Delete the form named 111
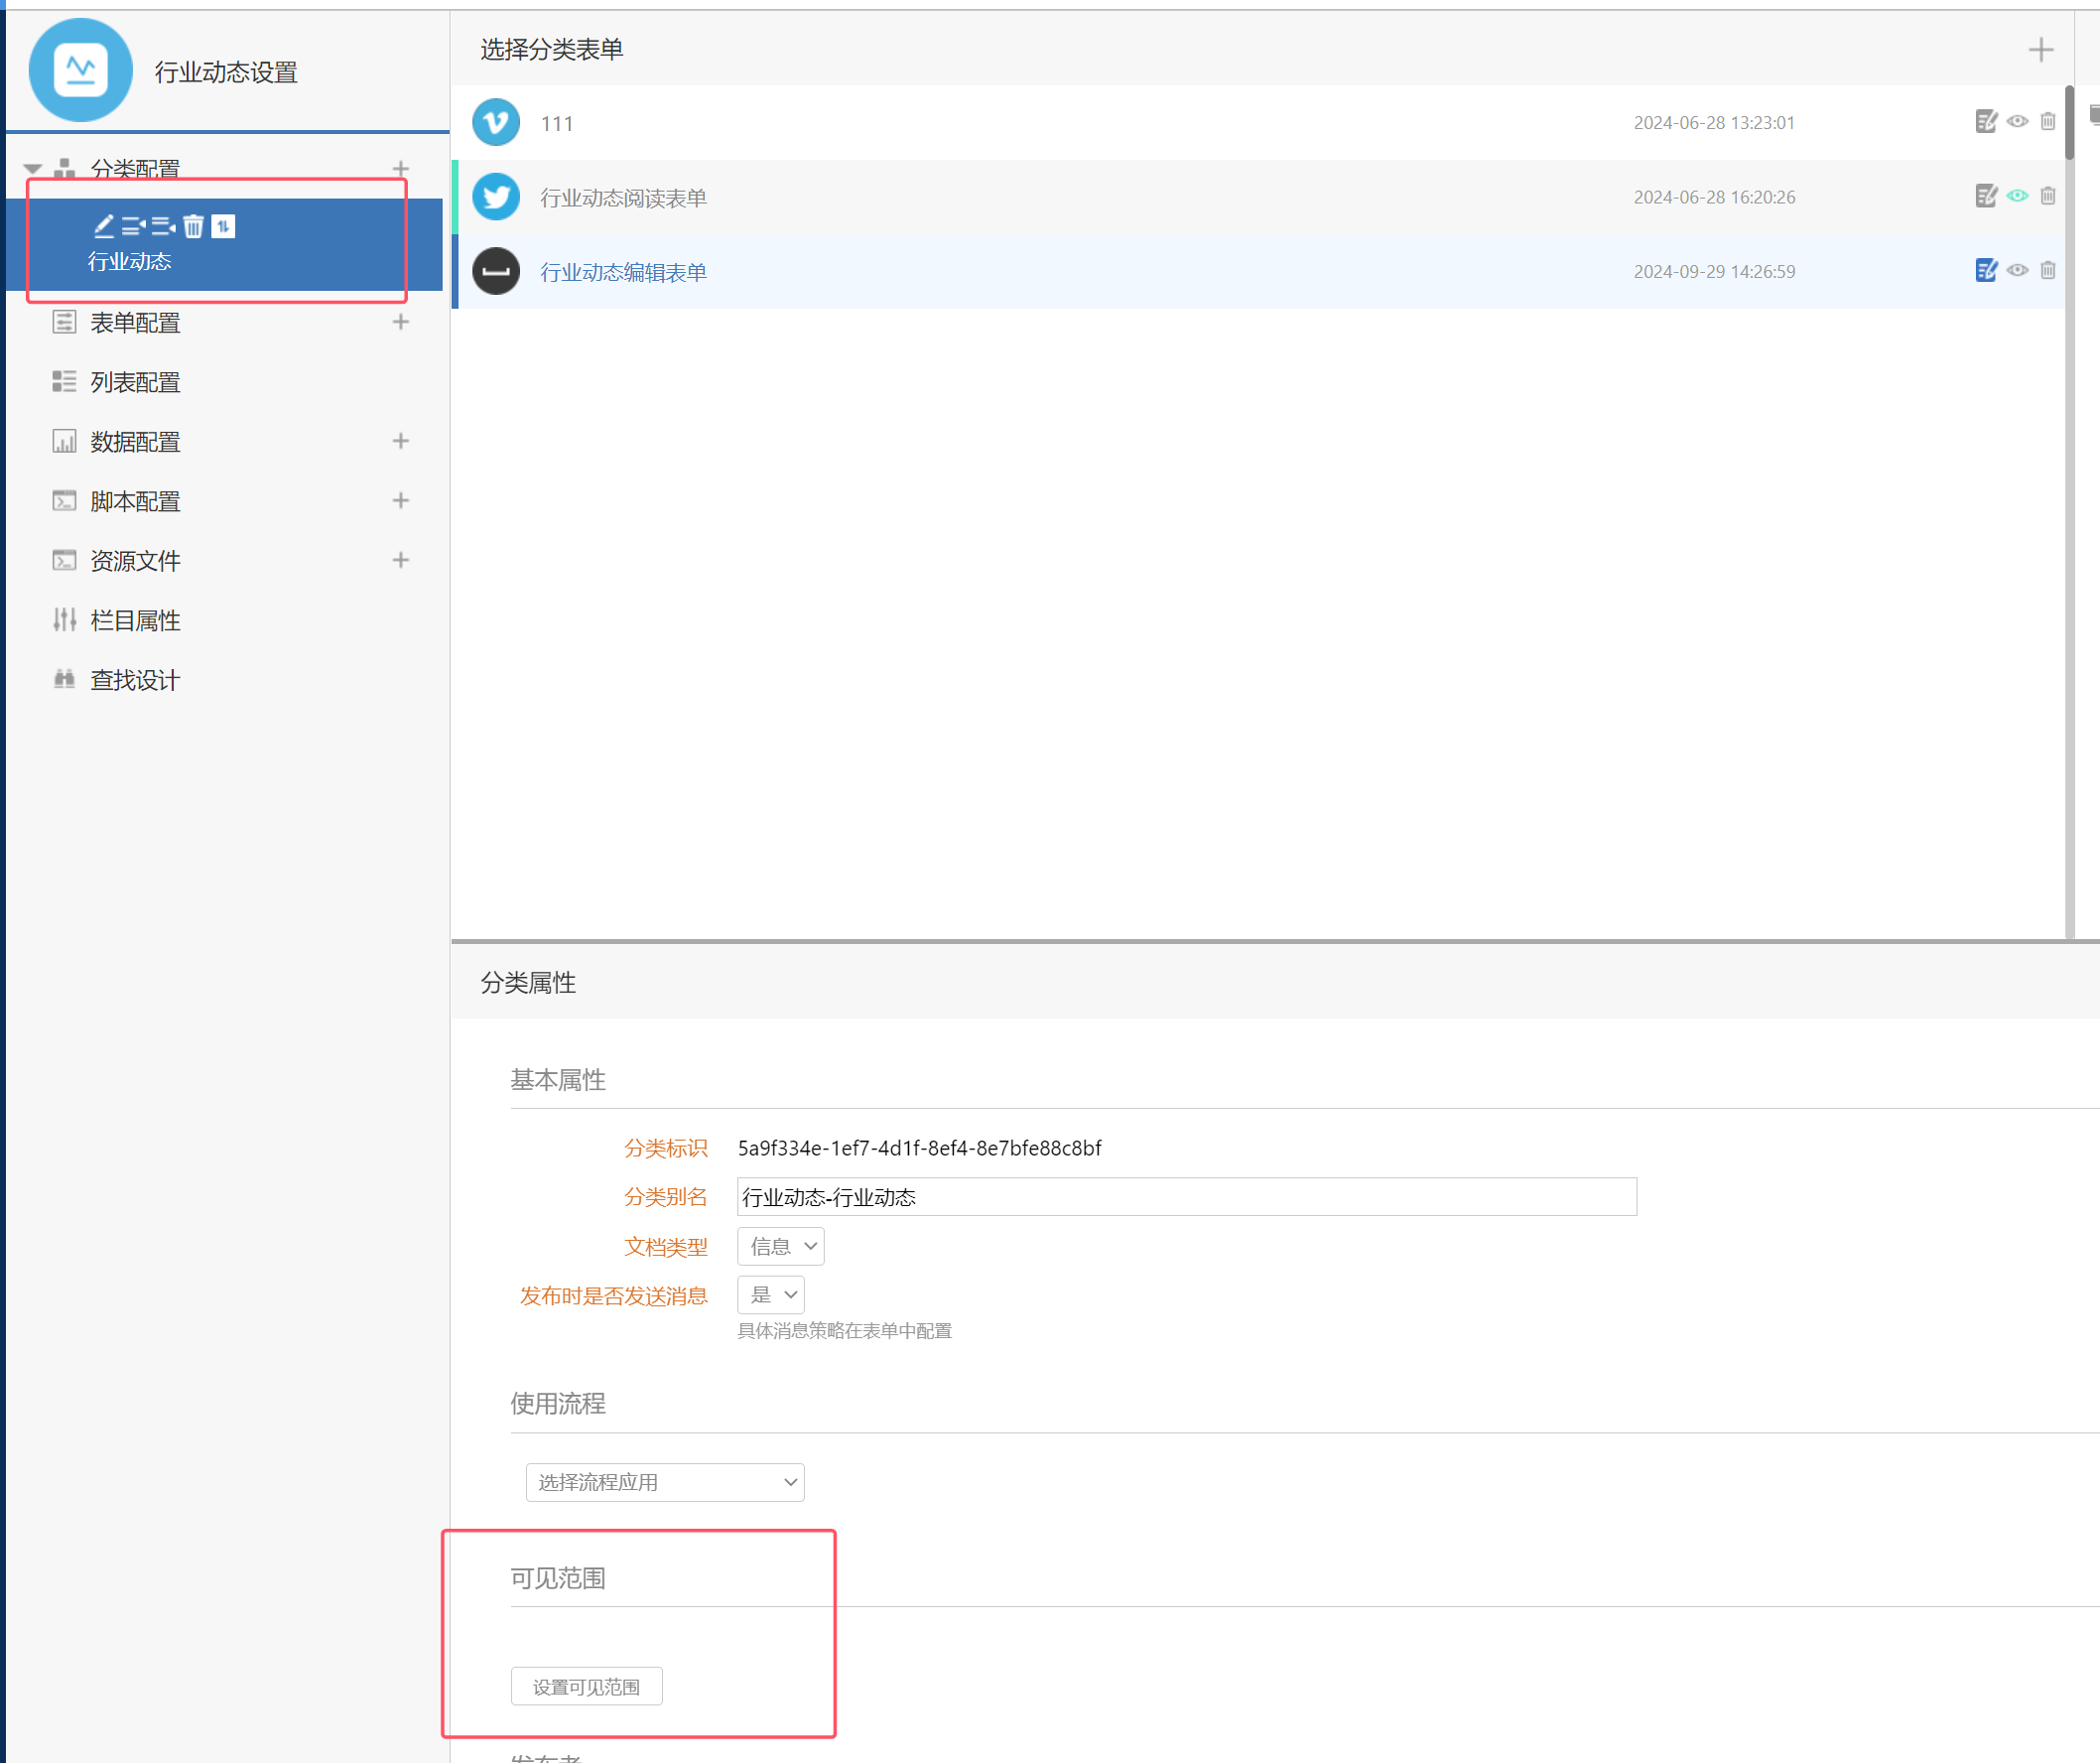 coord(2048,122)
